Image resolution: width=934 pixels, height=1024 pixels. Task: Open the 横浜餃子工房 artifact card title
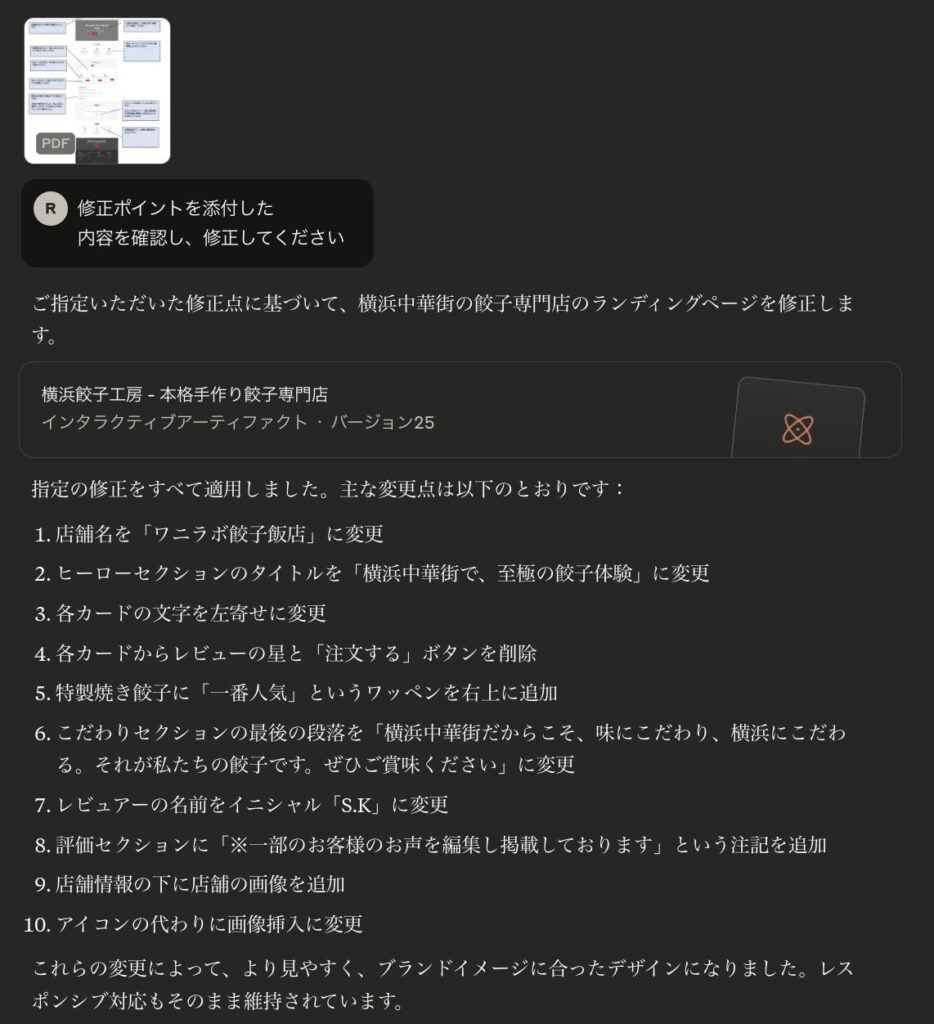(x=185, y=394)
